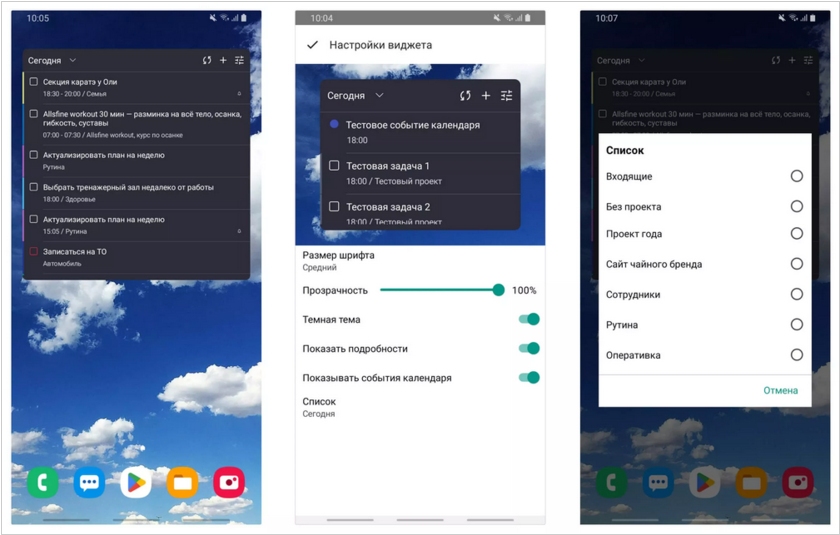The width and height of the screenshot is (840, 535).
Task: Disable the Темная тема switch
Action: pos(528,319)
